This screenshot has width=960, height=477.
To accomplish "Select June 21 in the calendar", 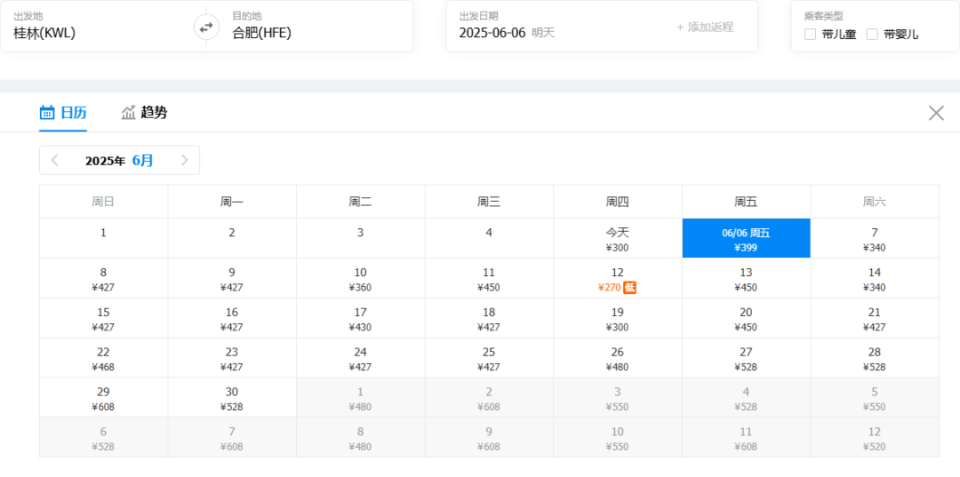I will (875, 318).
